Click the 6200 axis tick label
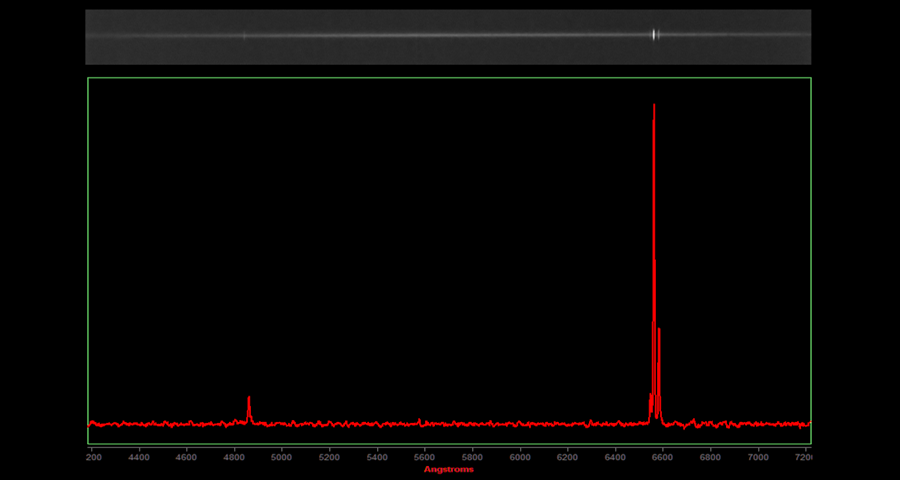The width and height of the screenshot is (900, 480). click(x=567, y=457)
